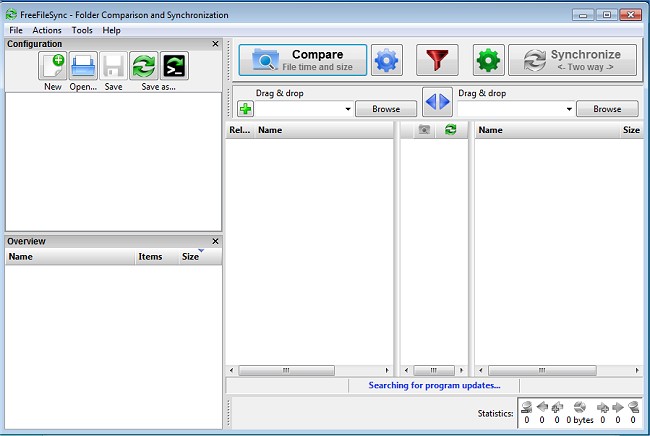Save as batch job terminal icon

(x=174, y=65)
